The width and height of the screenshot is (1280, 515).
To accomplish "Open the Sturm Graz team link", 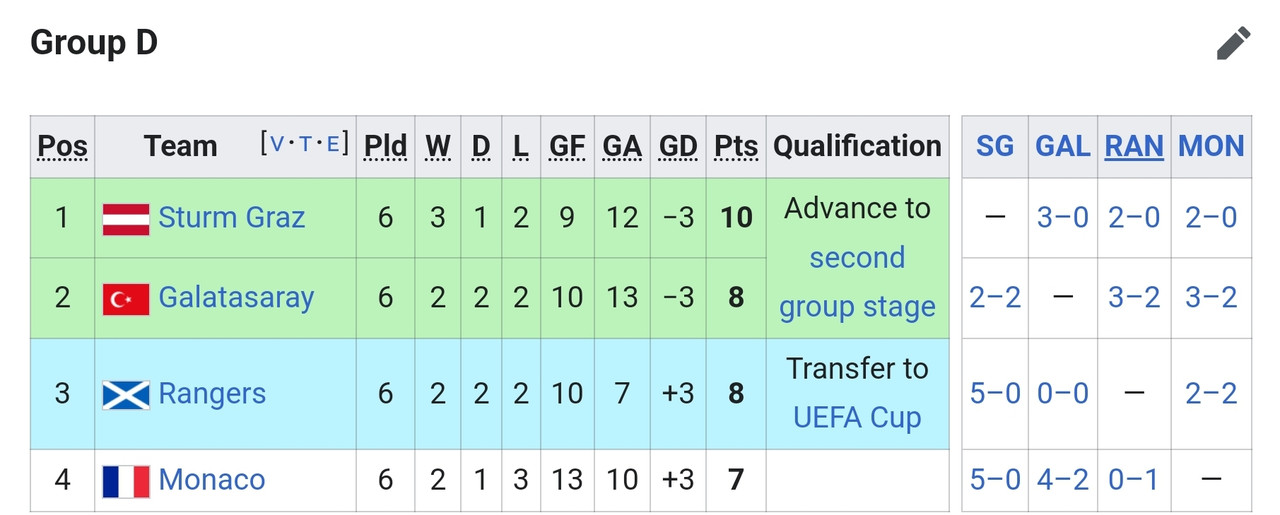I will 232,218.
